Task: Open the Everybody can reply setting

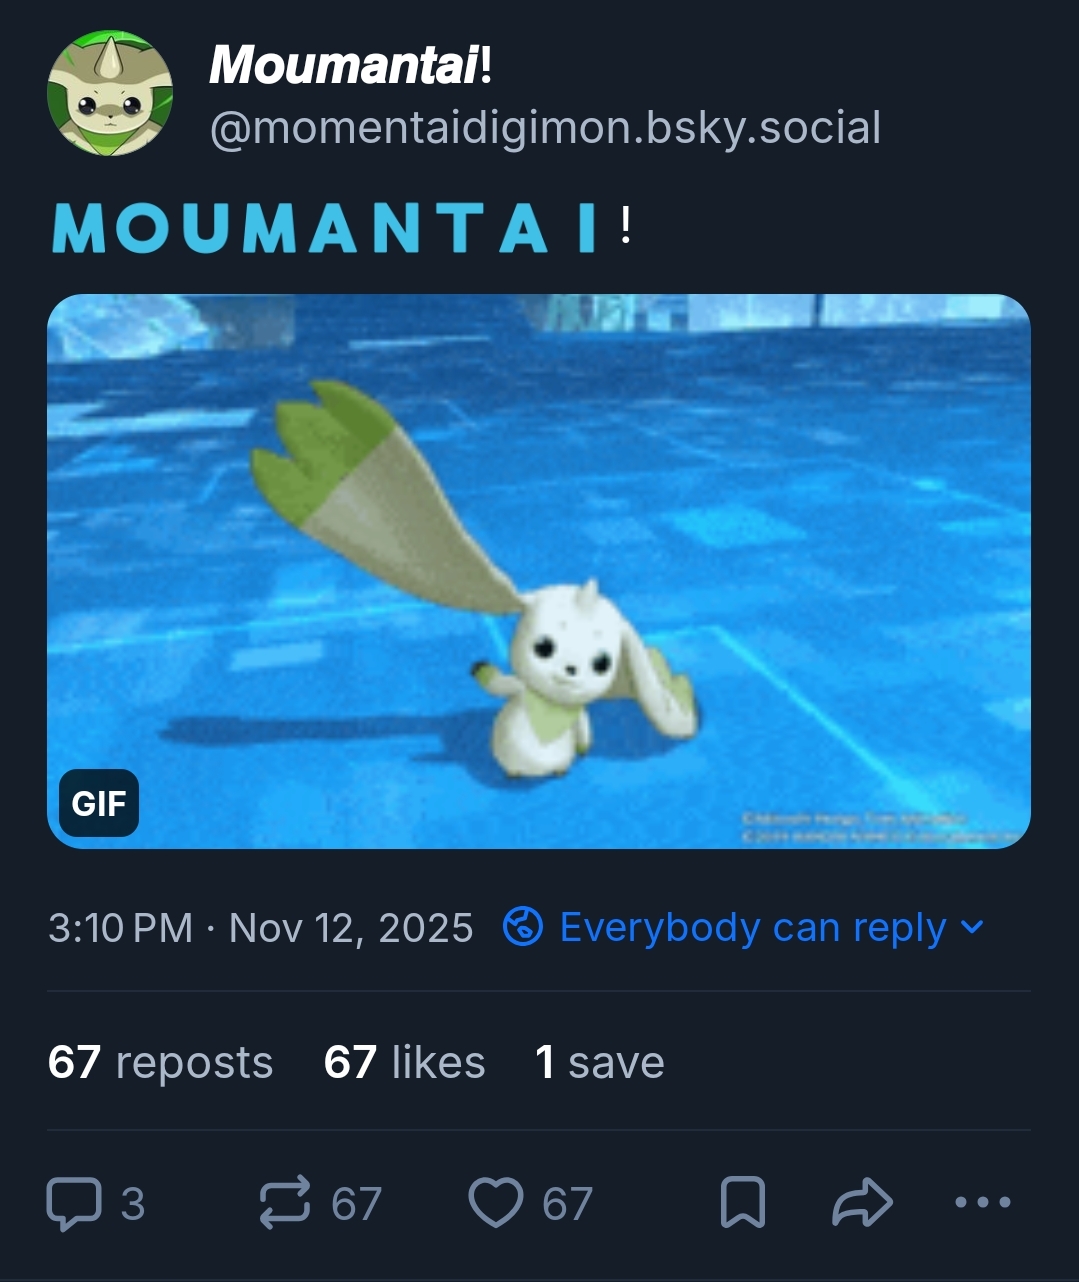Action: click(752, 927)
